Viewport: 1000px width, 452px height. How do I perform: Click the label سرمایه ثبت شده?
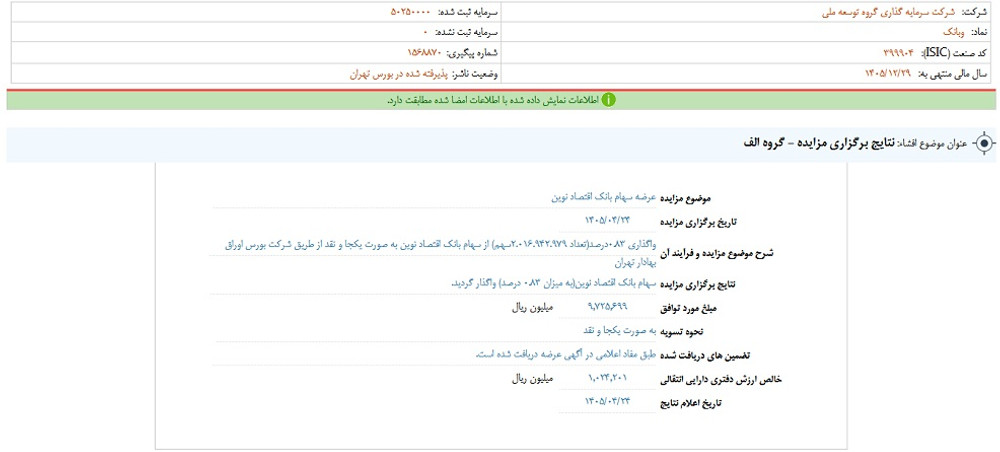tap(467, 12)
